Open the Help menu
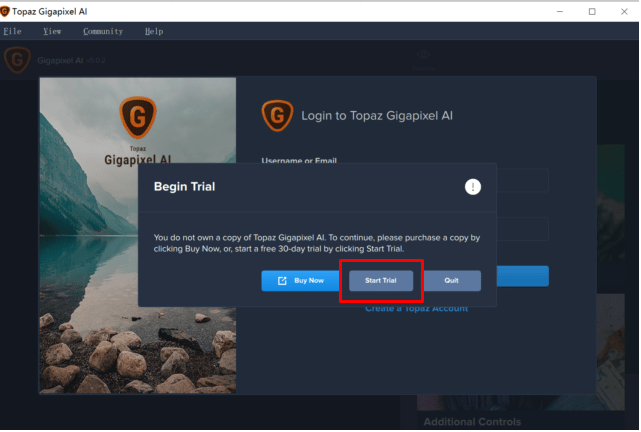The width and height of the screenshot is (641, 432). pos(154,31)
